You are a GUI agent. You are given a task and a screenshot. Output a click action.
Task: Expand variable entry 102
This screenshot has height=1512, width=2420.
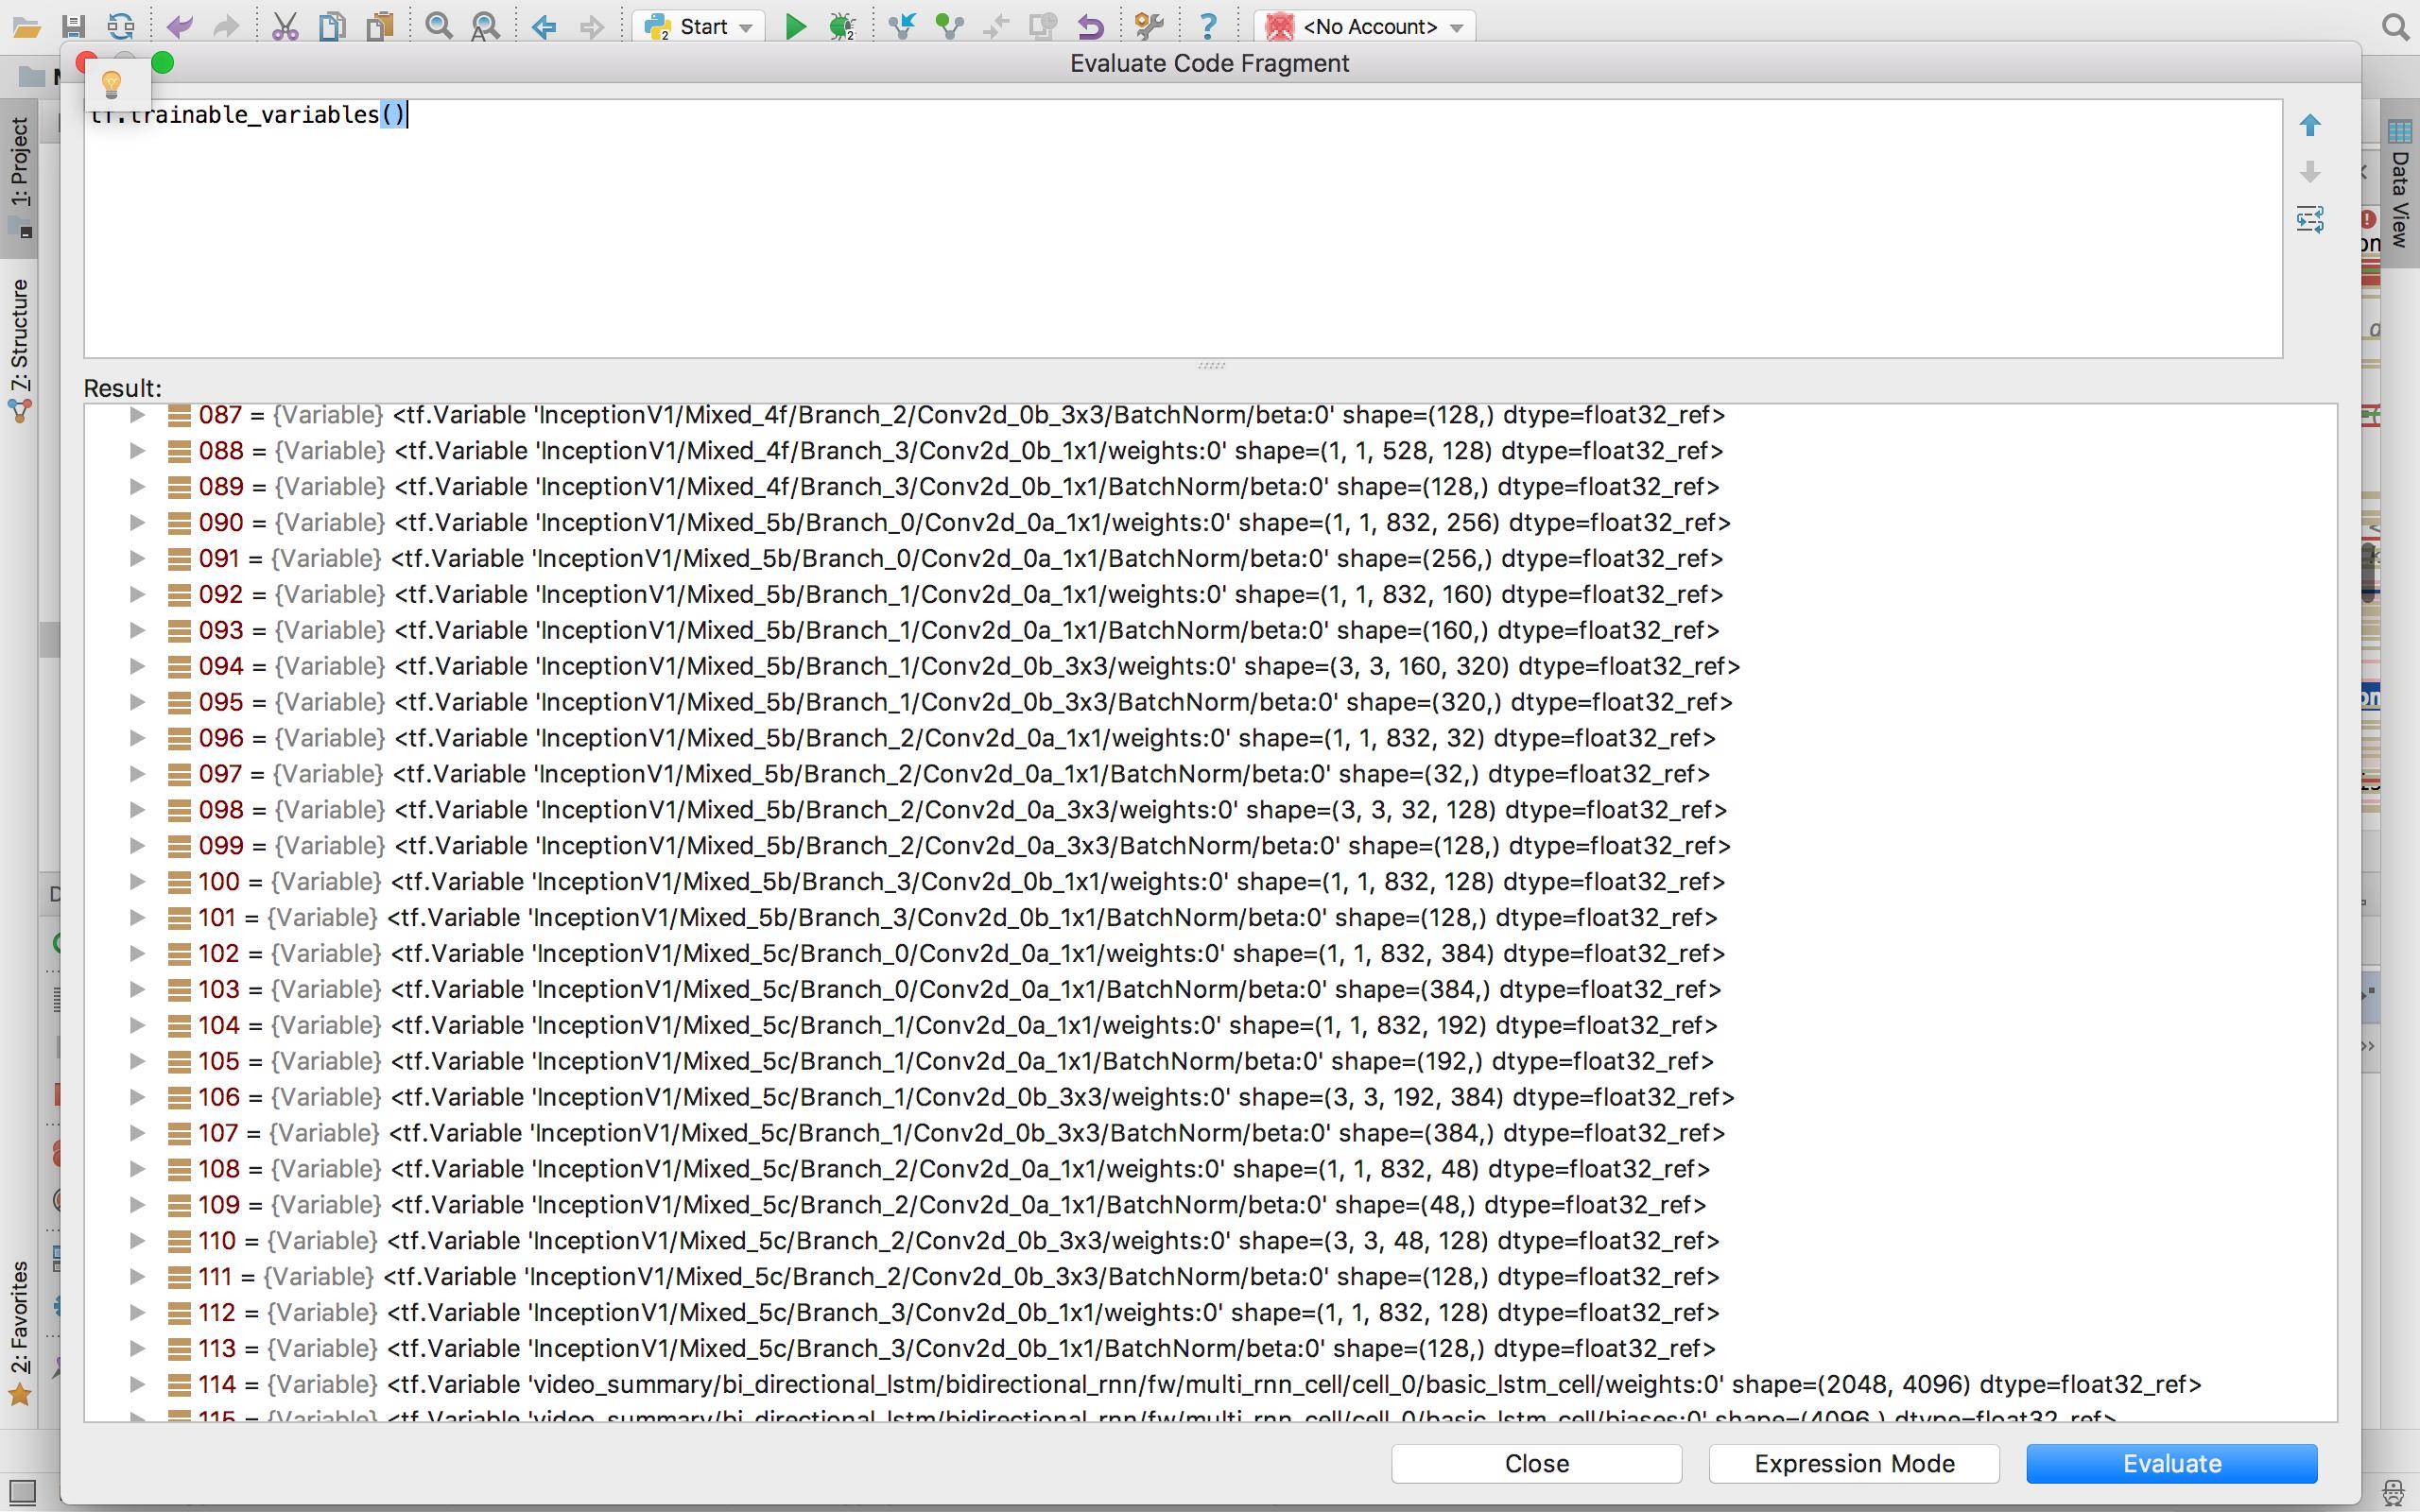(138, 953)
